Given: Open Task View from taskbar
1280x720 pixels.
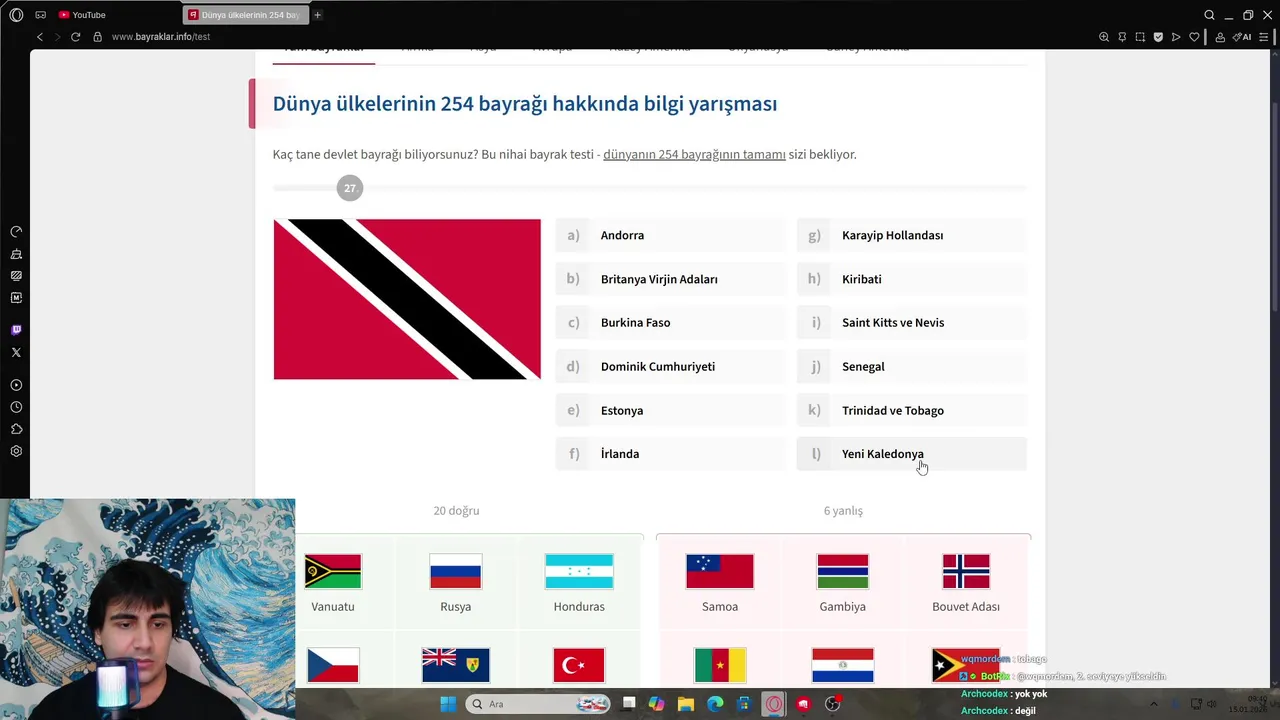Looking at the screenshot, I should [x=628, y=704].
